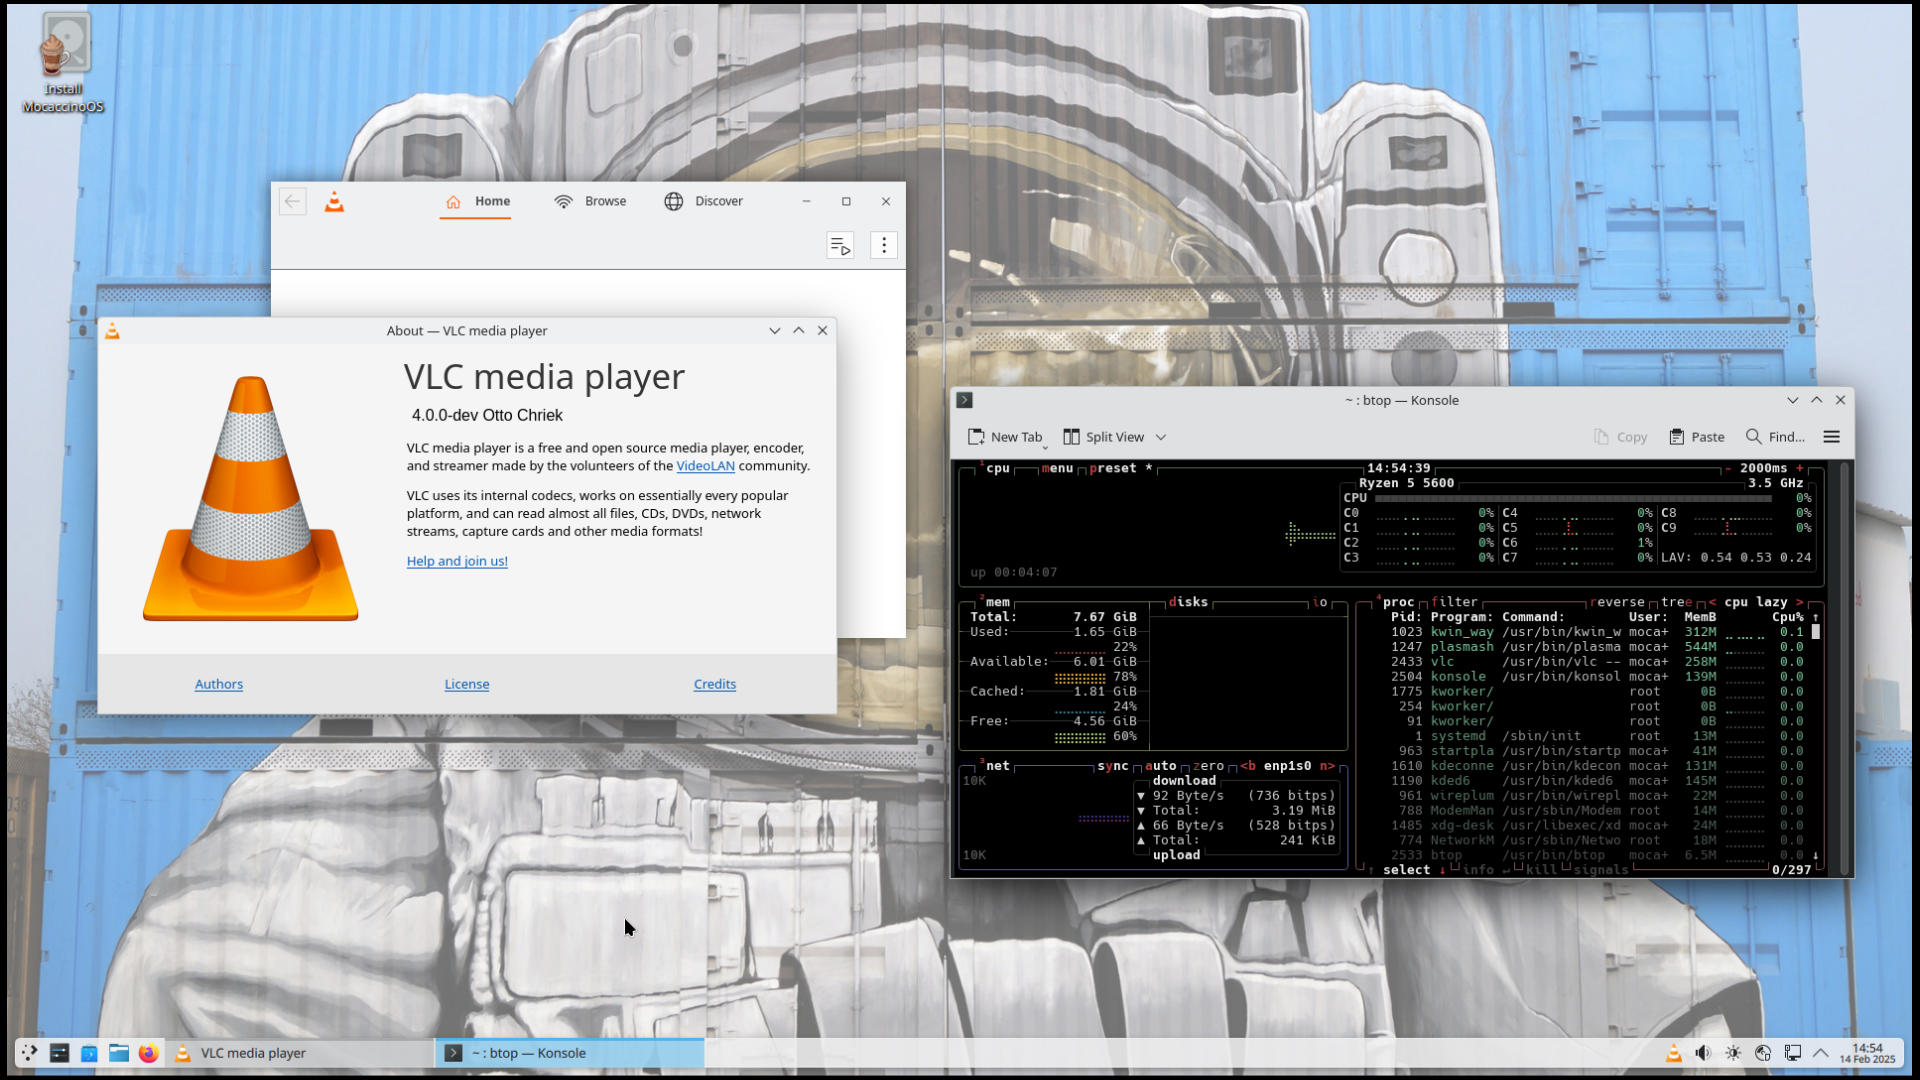The width and height of the screenshot is (1920, 1080).
Task: Open Install MocaccinoOS desktop icon
Action: coord(63,62)
